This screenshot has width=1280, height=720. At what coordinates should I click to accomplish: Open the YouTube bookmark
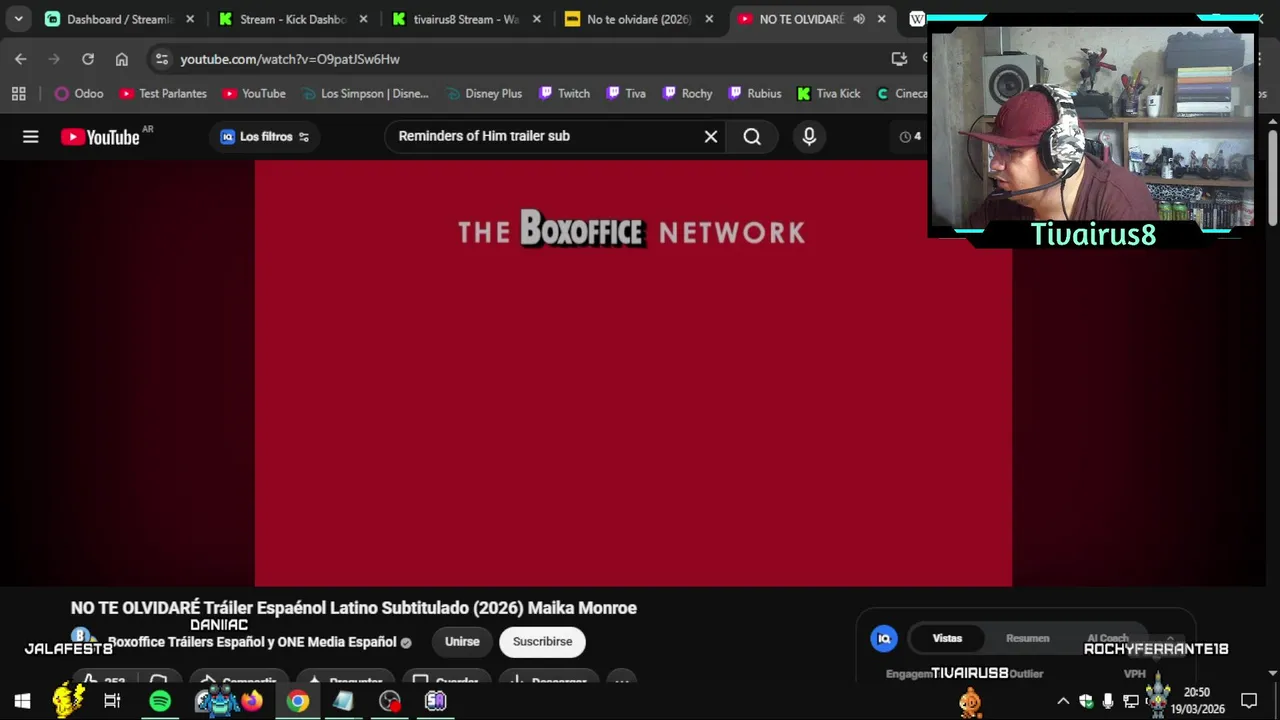254,94
